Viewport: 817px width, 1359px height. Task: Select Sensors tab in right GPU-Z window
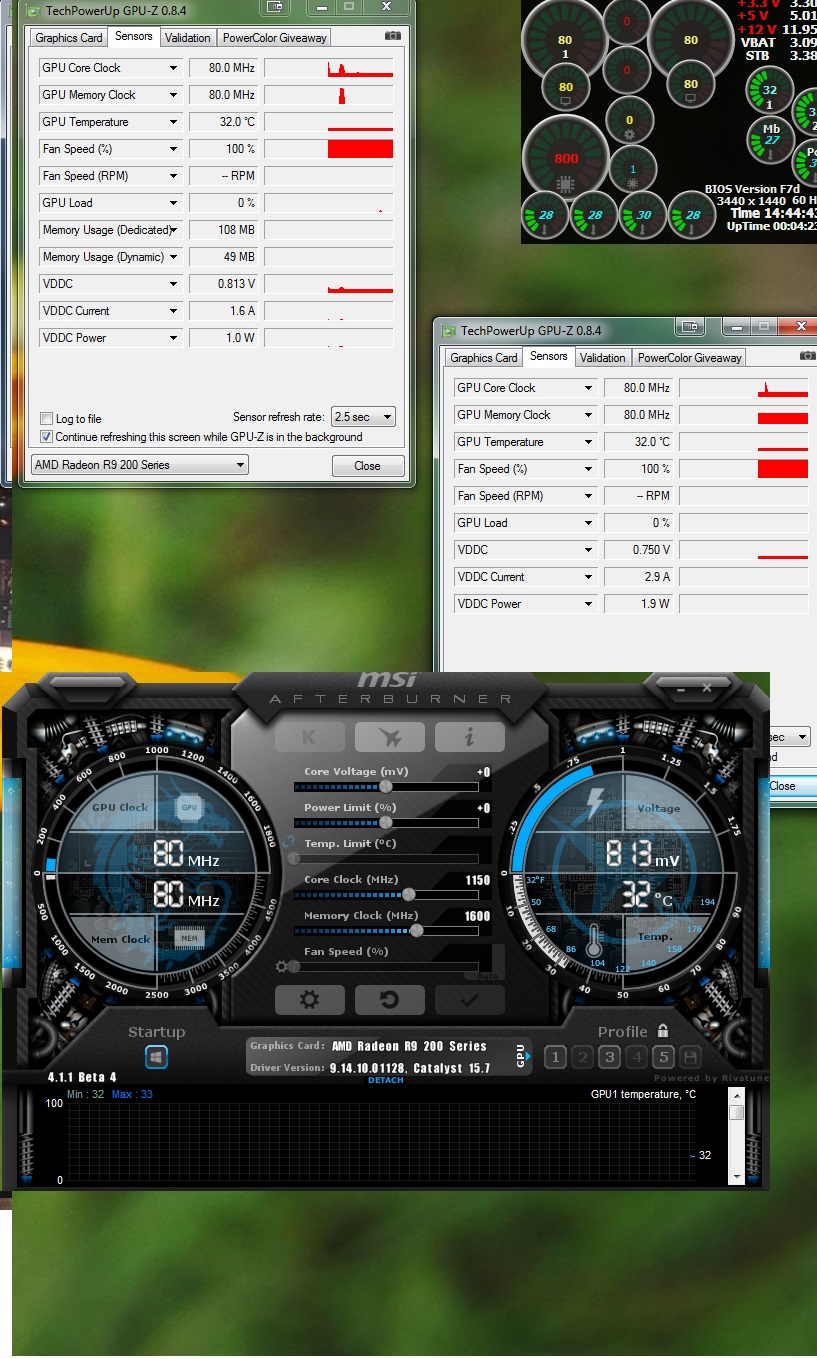[x=549, y=356]
